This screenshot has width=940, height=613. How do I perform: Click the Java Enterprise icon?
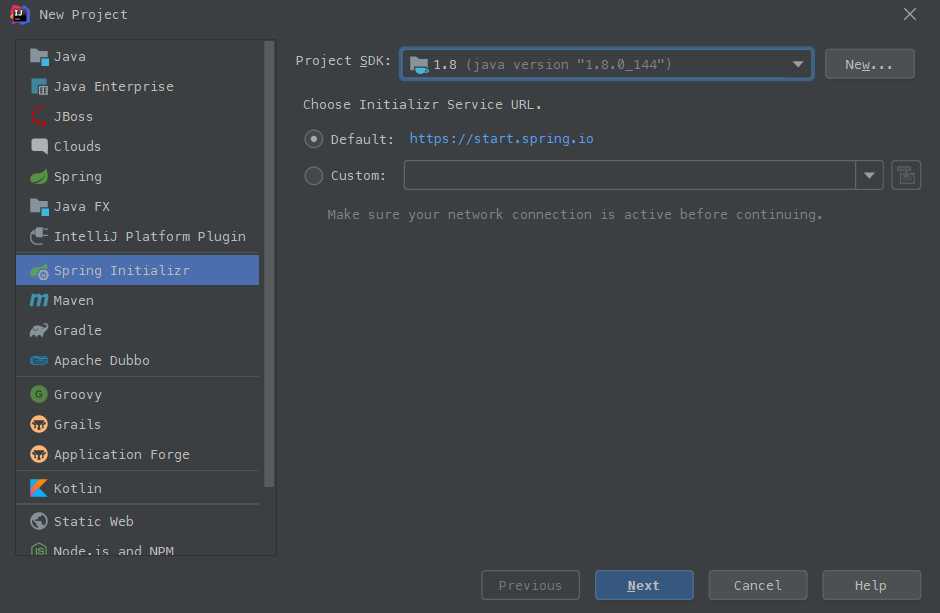39,87
